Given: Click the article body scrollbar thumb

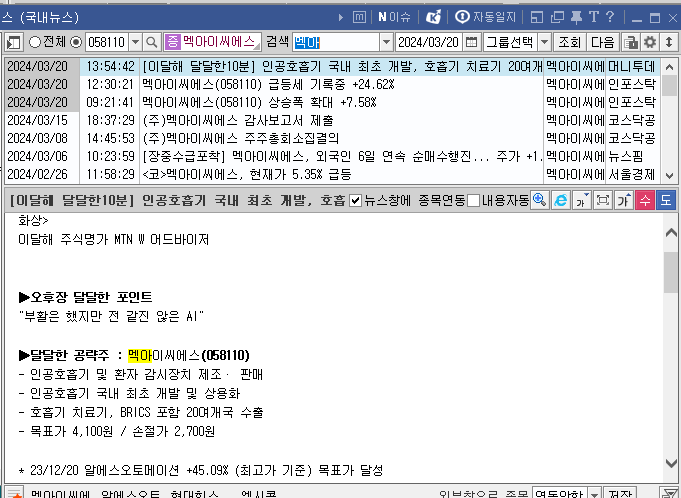Looking at the screenshot, I should coord(671,272).
